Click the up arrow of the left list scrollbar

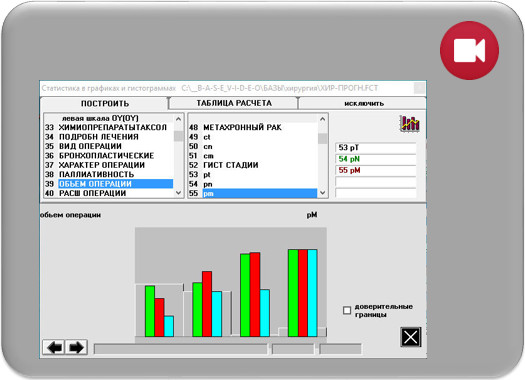[x=178, y=119]
